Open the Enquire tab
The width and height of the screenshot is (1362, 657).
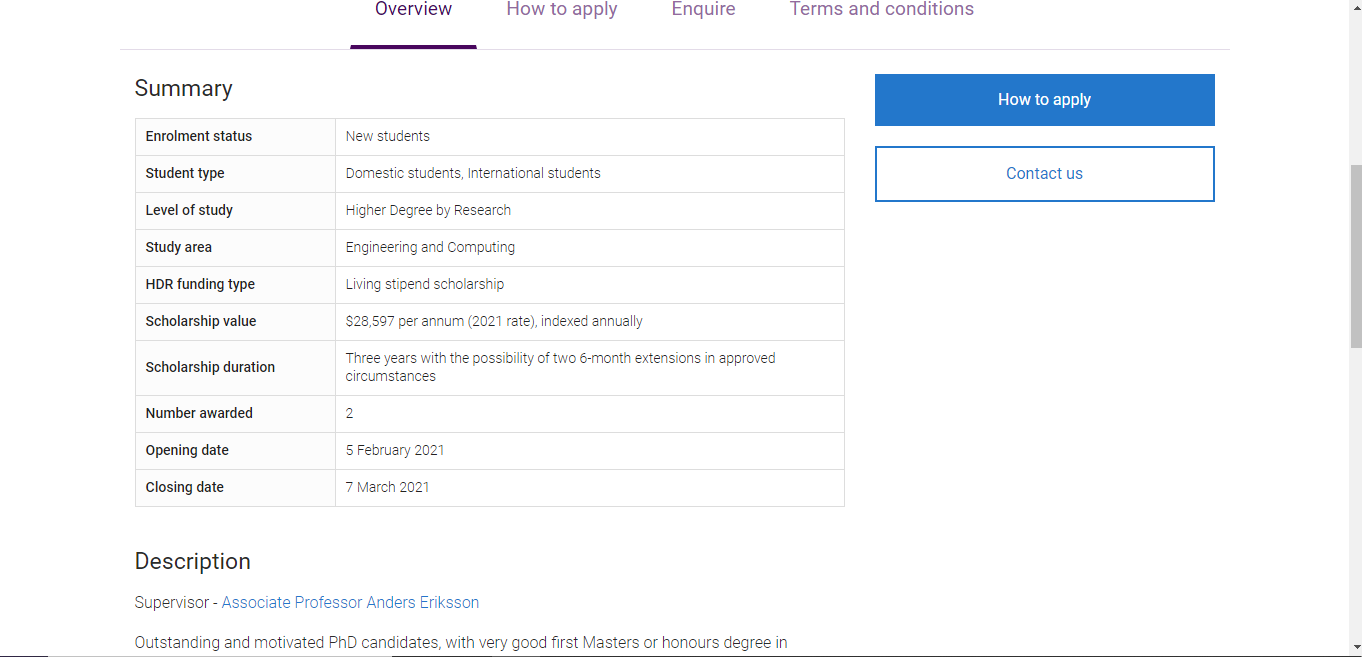703,10
